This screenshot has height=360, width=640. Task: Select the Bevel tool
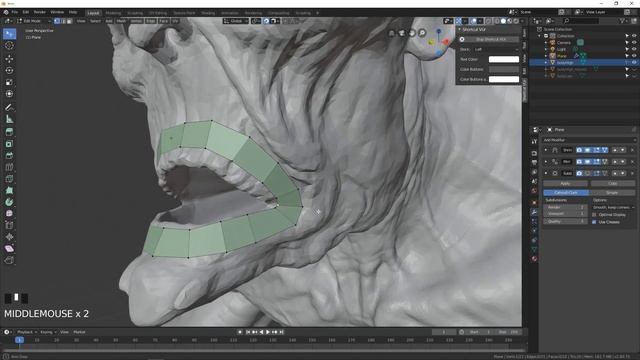coord(9,156)
